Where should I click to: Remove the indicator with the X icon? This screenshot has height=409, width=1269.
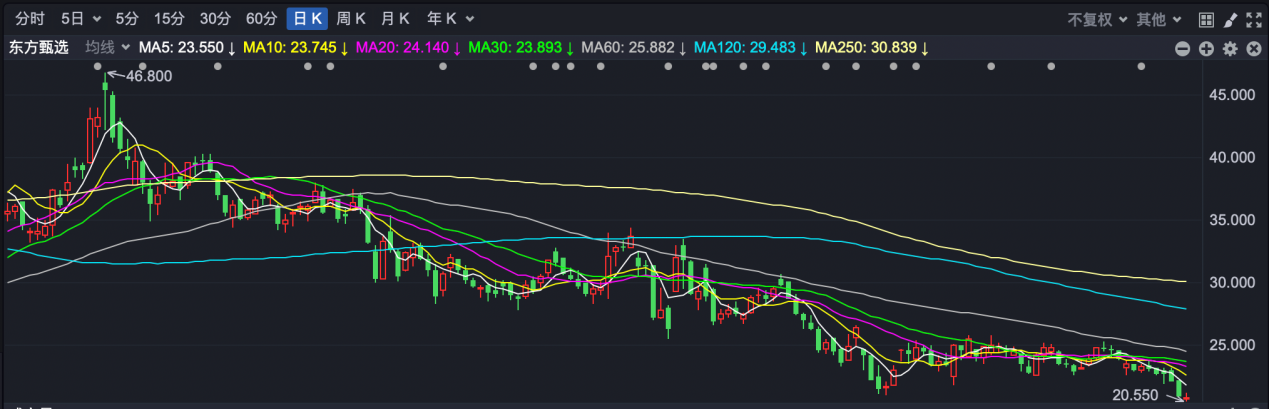[1253, 48]
